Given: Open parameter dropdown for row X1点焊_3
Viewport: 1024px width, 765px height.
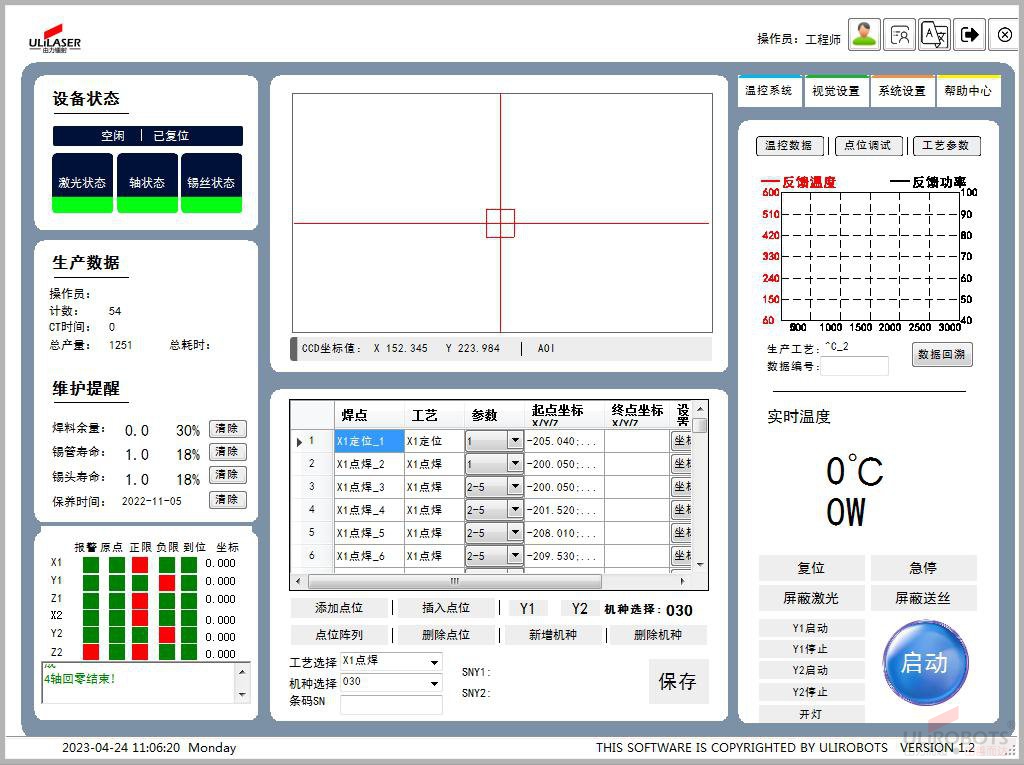Looking at the screenshot, I should (515, 487).
